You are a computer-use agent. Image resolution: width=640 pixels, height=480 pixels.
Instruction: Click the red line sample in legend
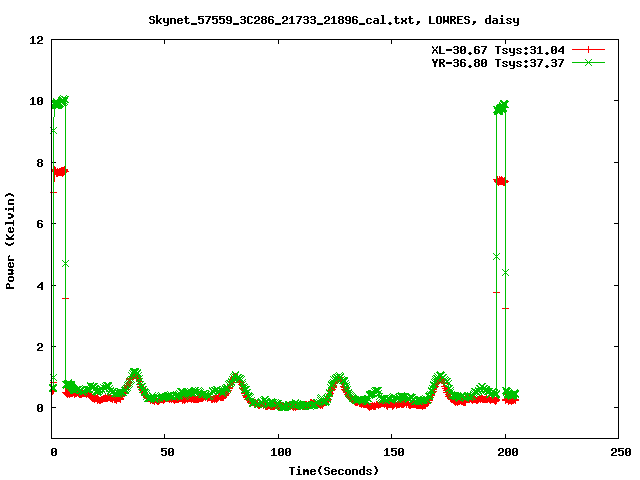pos(589,49)
